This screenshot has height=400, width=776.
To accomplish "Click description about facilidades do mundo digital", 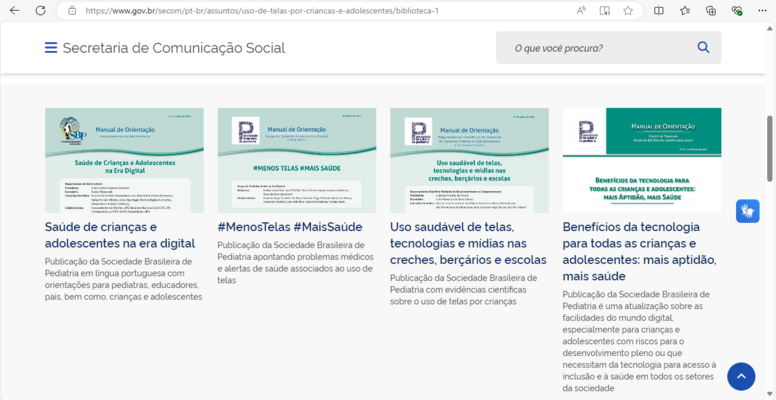I will coord(639,342).
